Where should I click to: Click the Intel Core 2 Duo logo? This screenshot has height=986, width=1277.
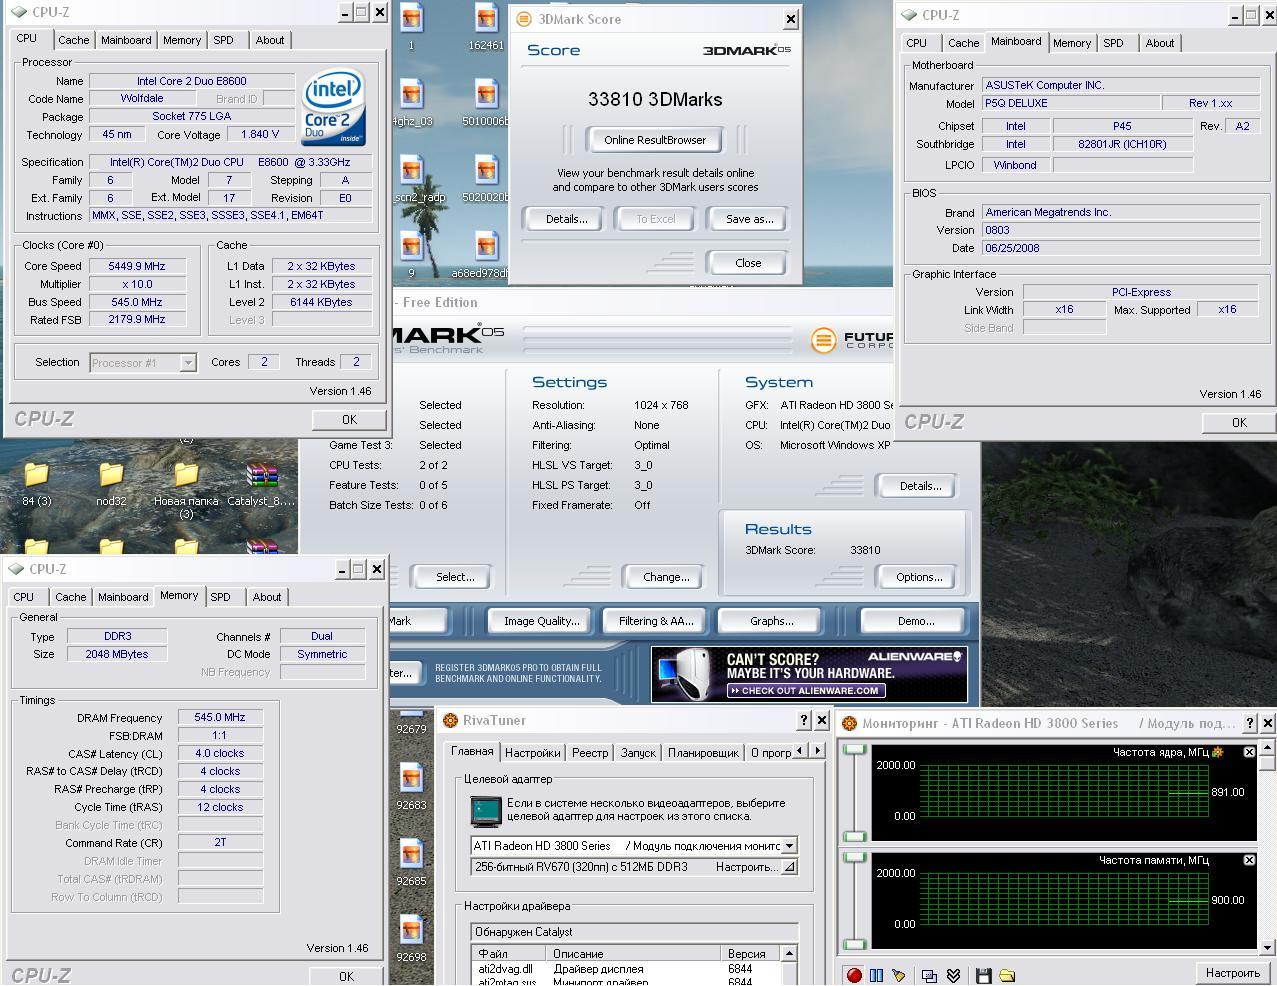(x=334, y=108)
